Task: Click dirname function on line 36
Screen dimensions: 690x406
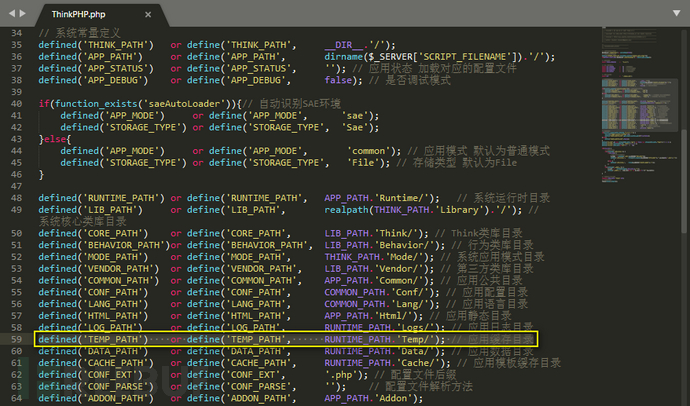Action: (344, 57)
